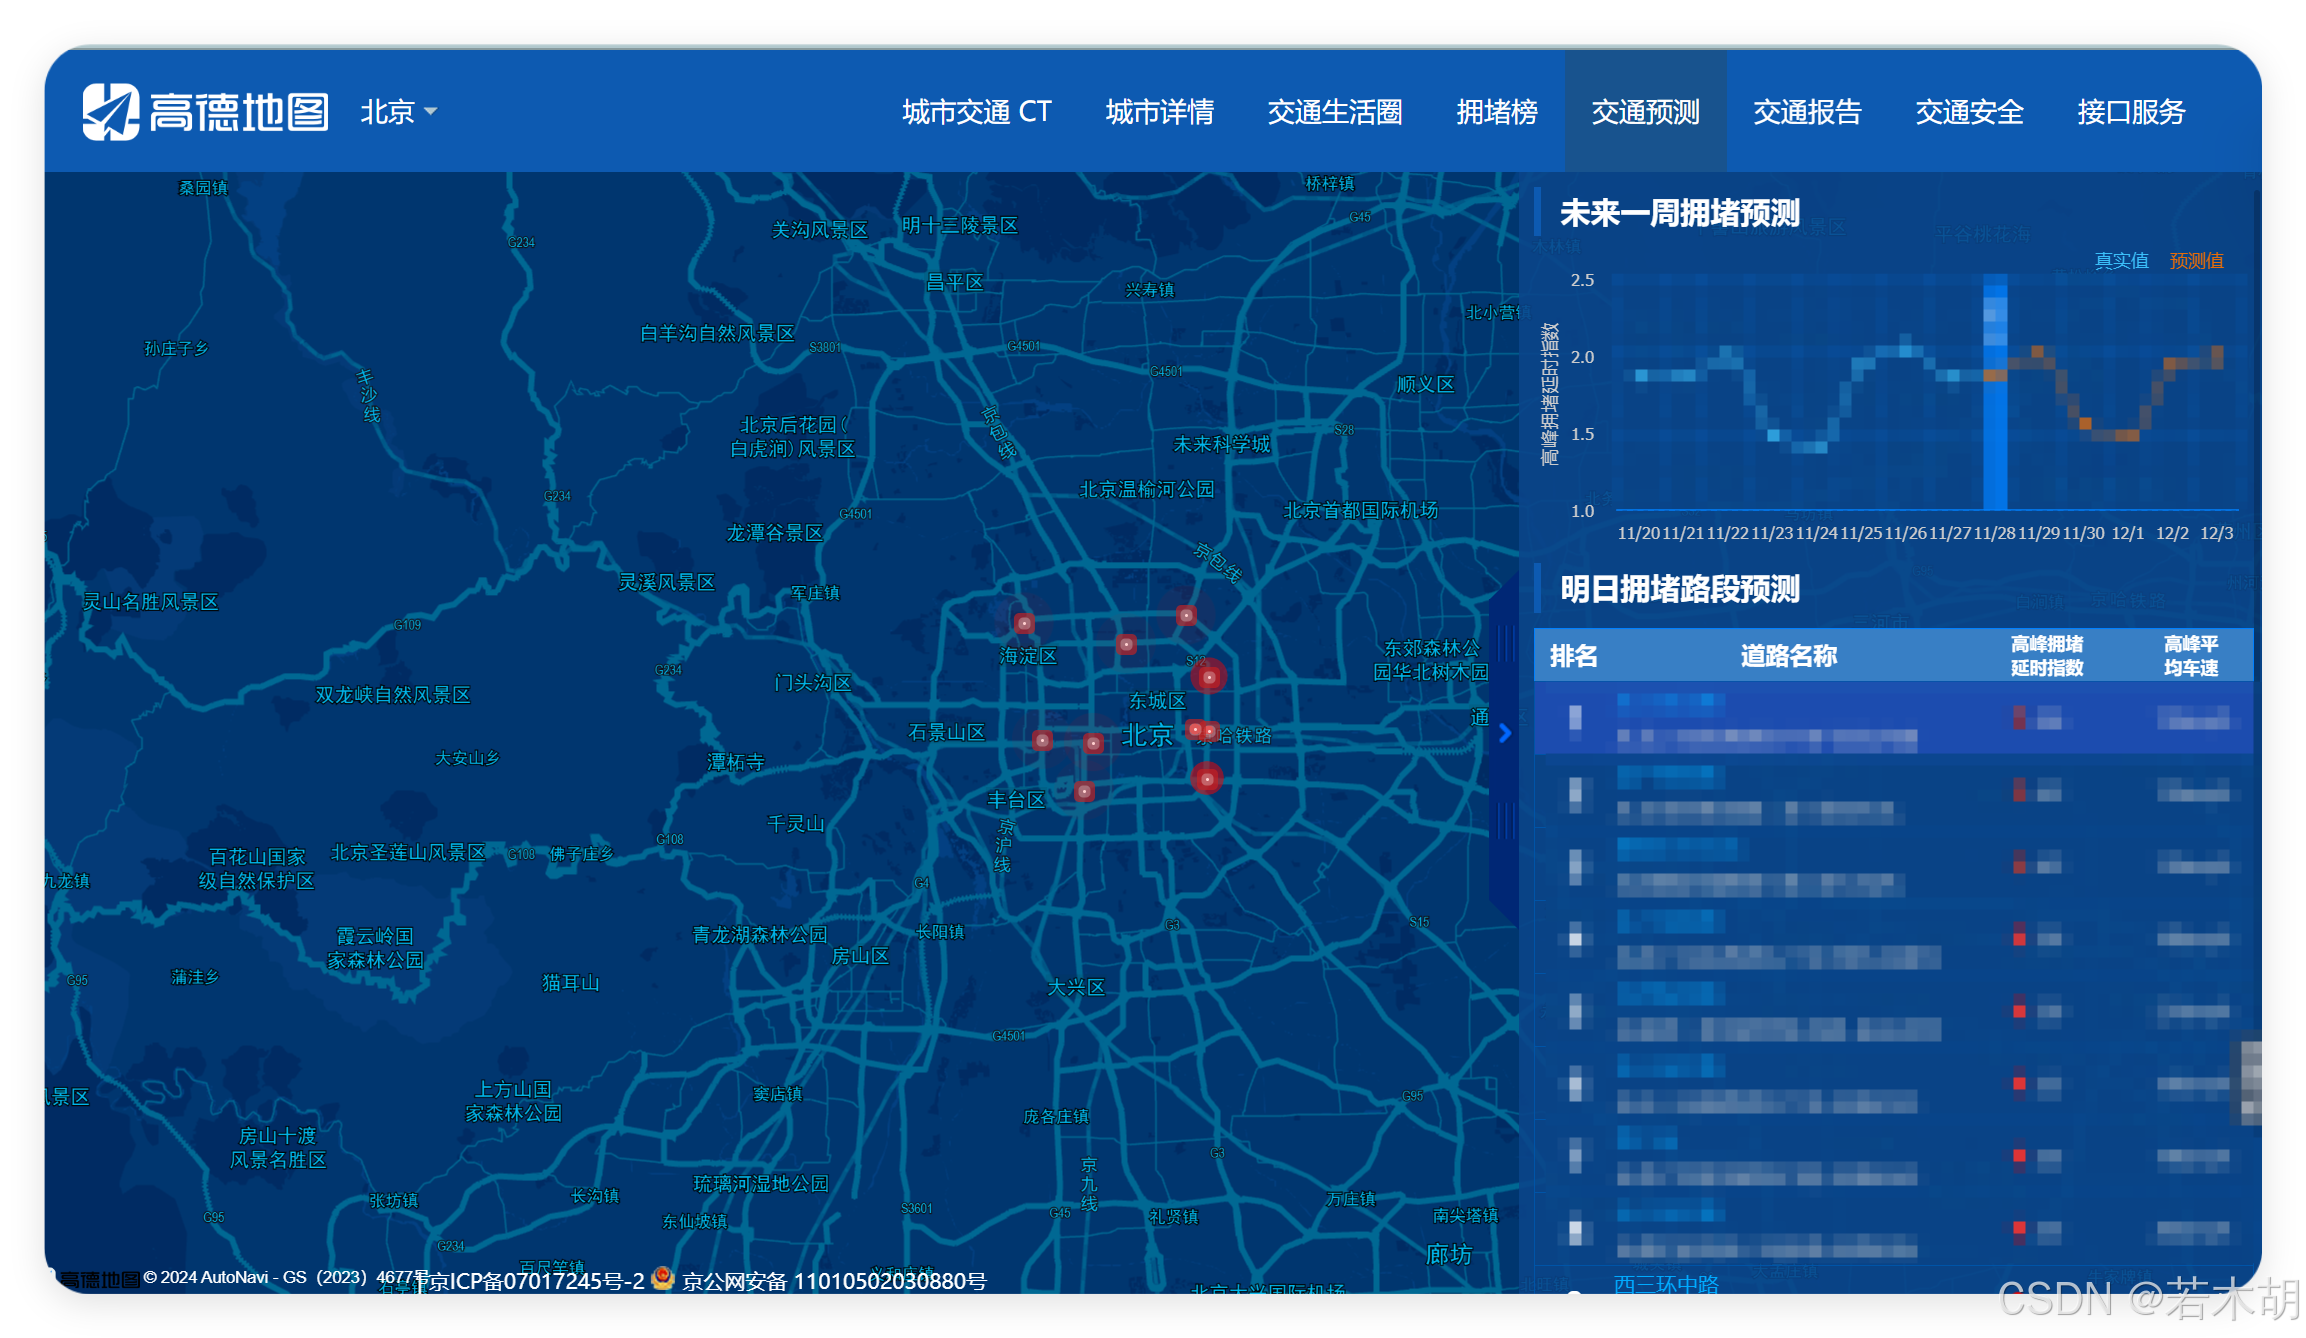Click the congestion marker nearest 石景山区 label
The image size is (2306, 1338).
(x=1042, y=740)
